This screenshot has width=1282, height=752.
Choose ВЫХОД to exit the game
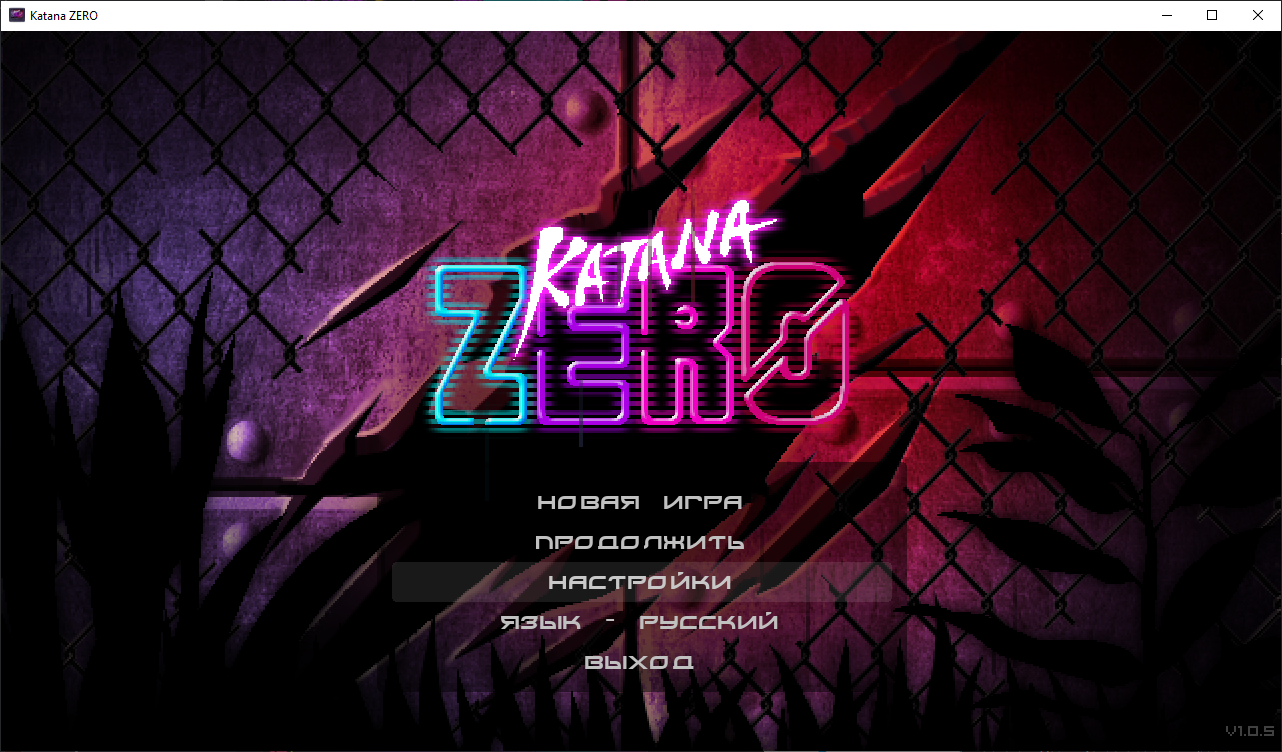tap(640, 662)
